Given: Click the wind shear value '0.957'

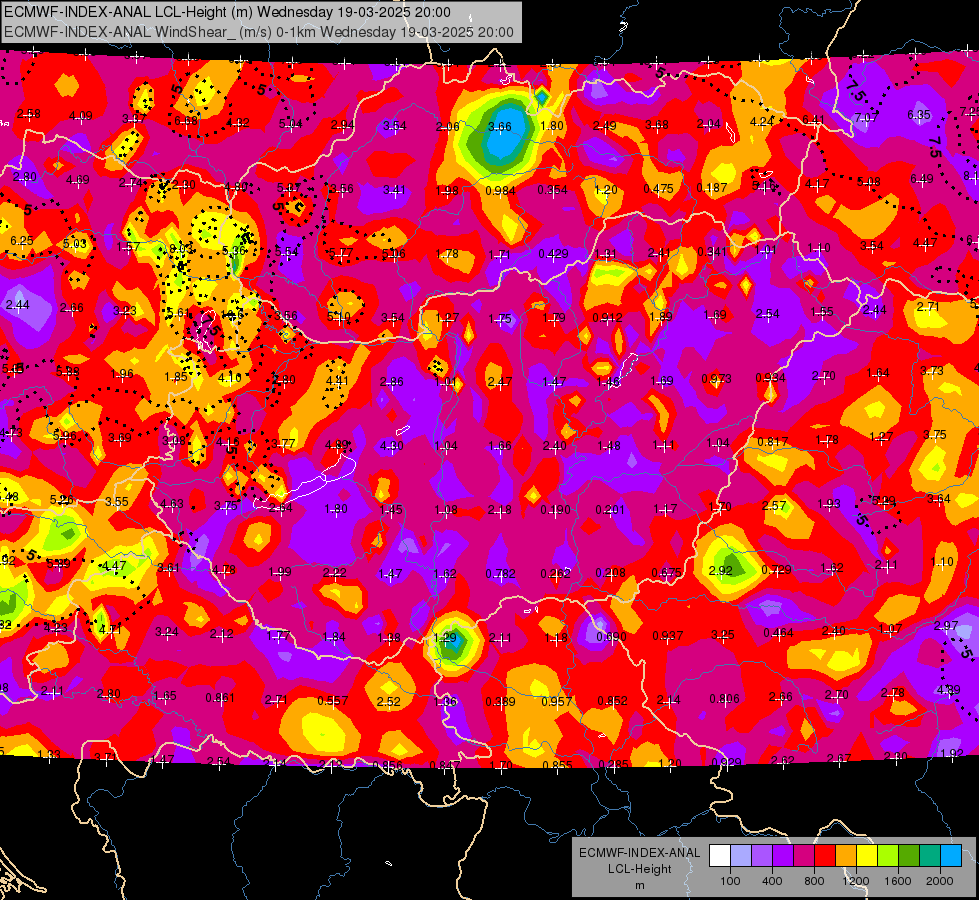Looking at the screenshot, I should point(557,702).
